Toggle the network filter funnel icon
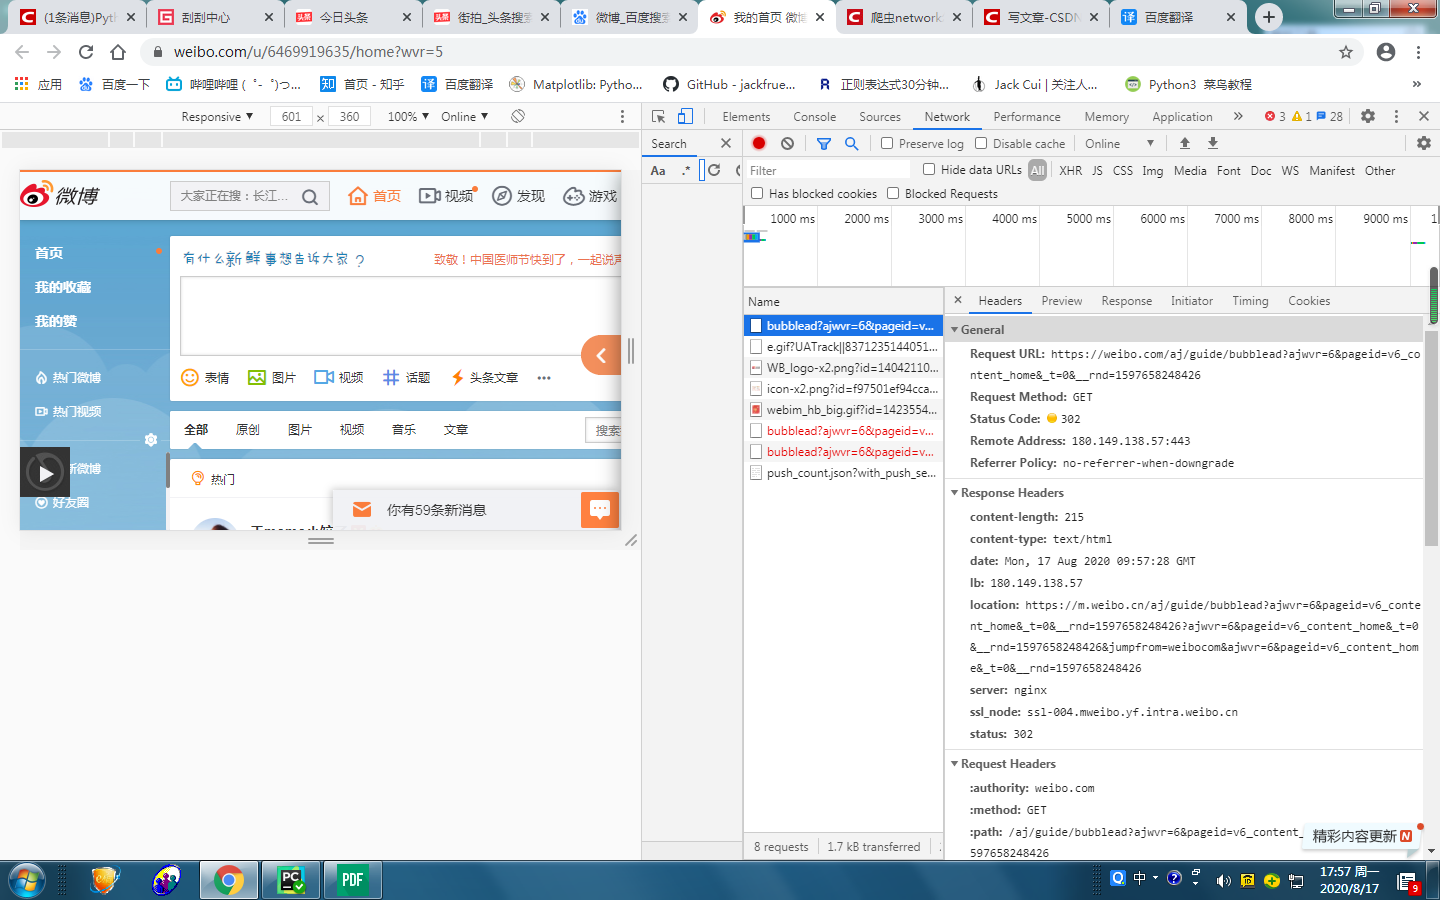The width and height of the screenshot is (1440, 900). (x=824, y=143)
